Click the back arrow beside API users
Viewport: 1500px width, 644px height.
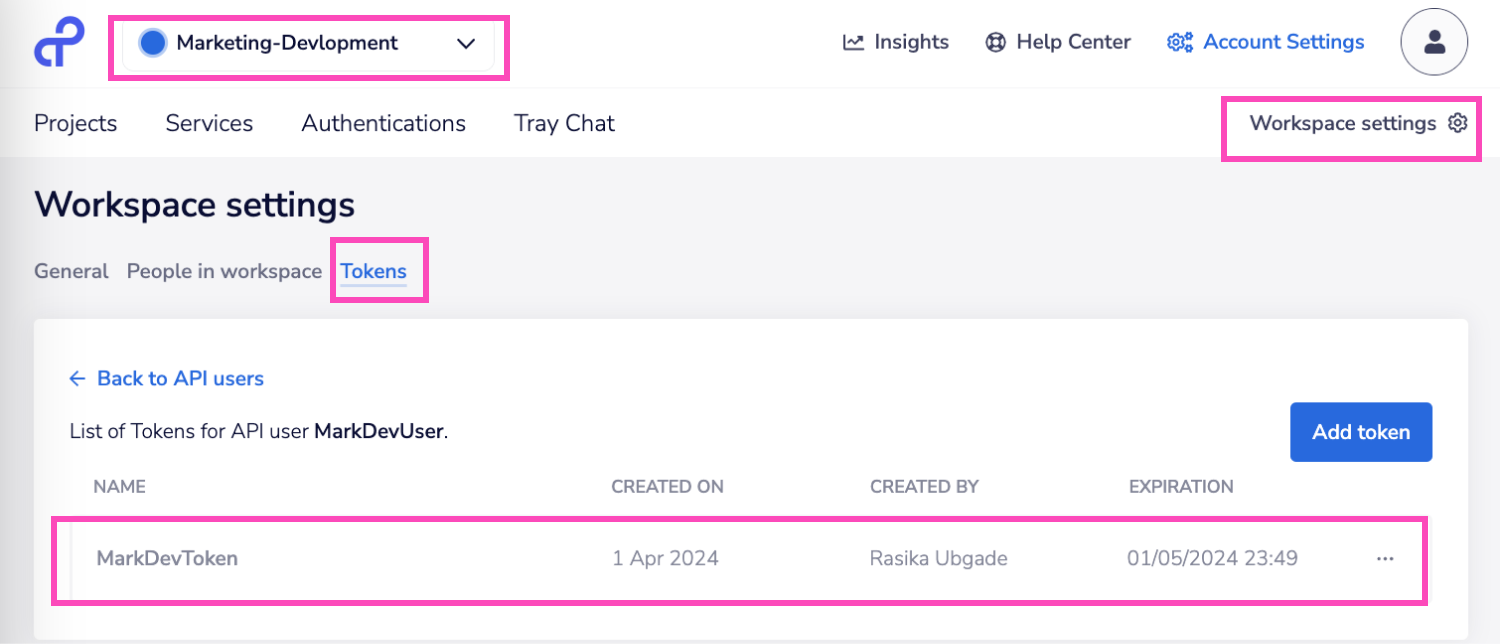point(78,378)
